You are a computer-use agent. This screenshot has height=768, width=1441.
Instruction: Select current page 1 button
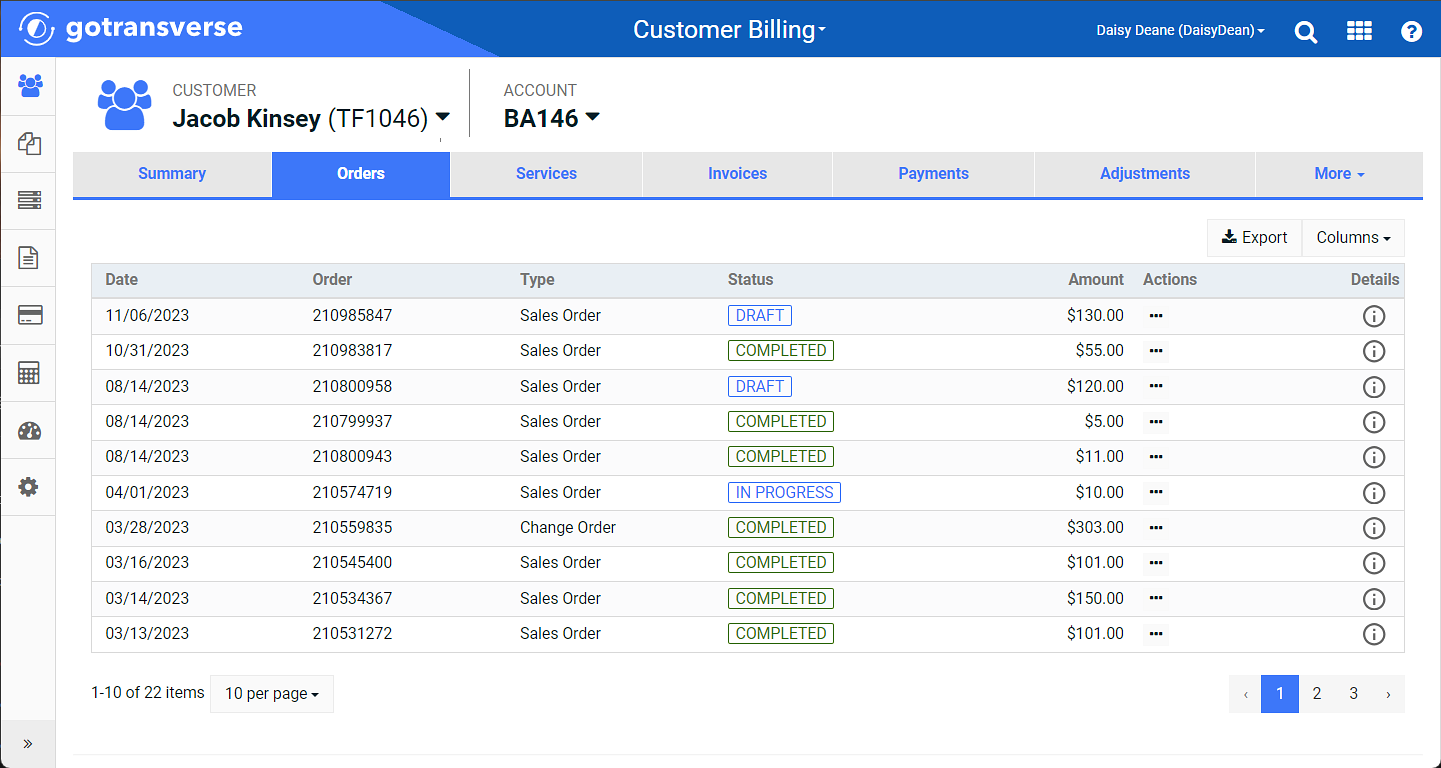point(1280,694)
